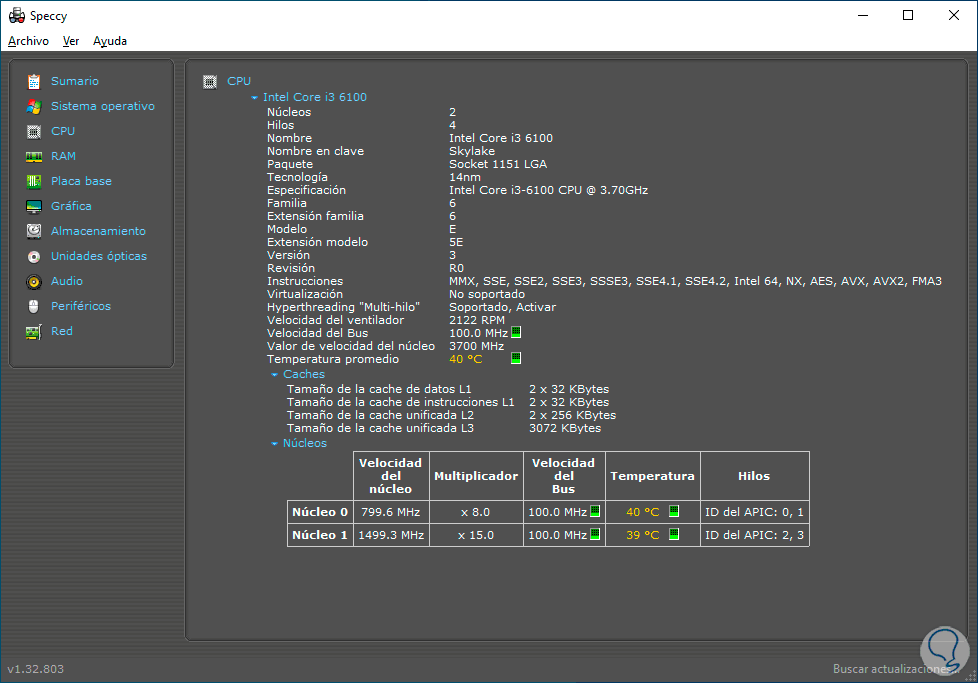This screenshot has height=683, width=978.
Task: Click the Audio speaker icon
Action: click(34, 281)
